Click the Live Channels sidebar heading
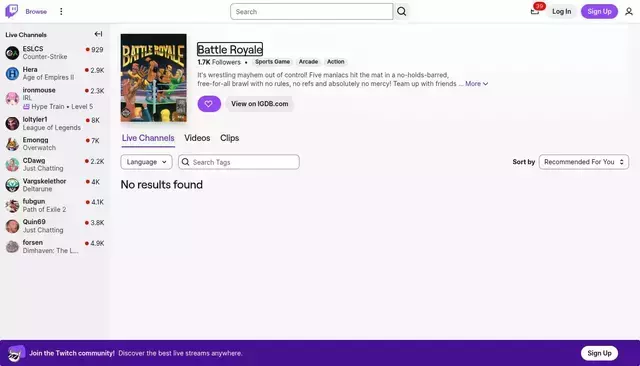 pyautogui.click(x=26, y=35)
